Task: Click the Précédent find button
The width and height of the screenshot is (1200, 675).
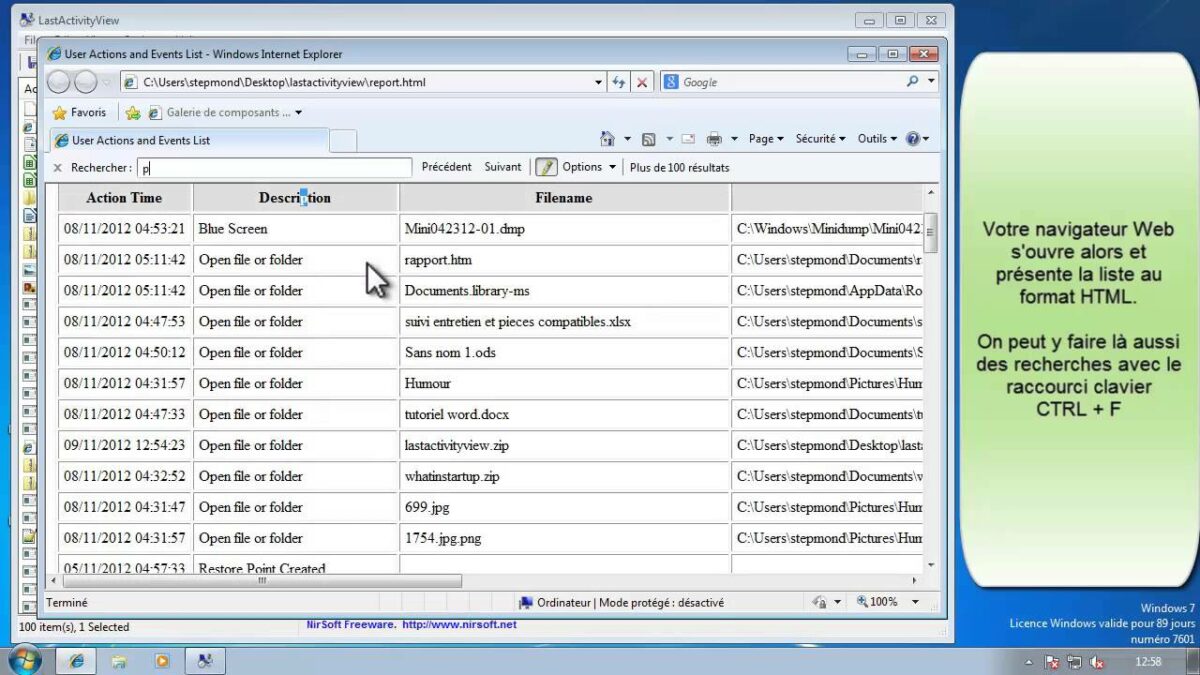Action: [x=446, y=167]
